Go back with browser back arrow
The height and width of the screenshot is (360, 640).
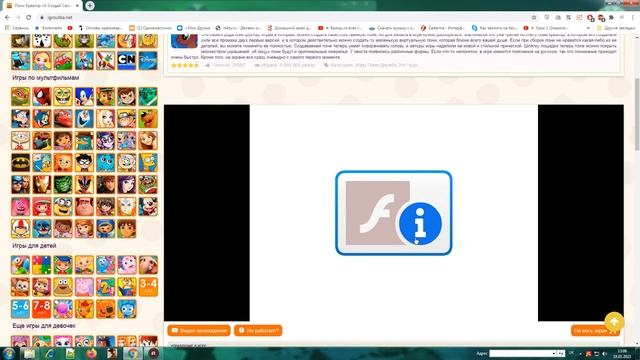pos(7,18)
